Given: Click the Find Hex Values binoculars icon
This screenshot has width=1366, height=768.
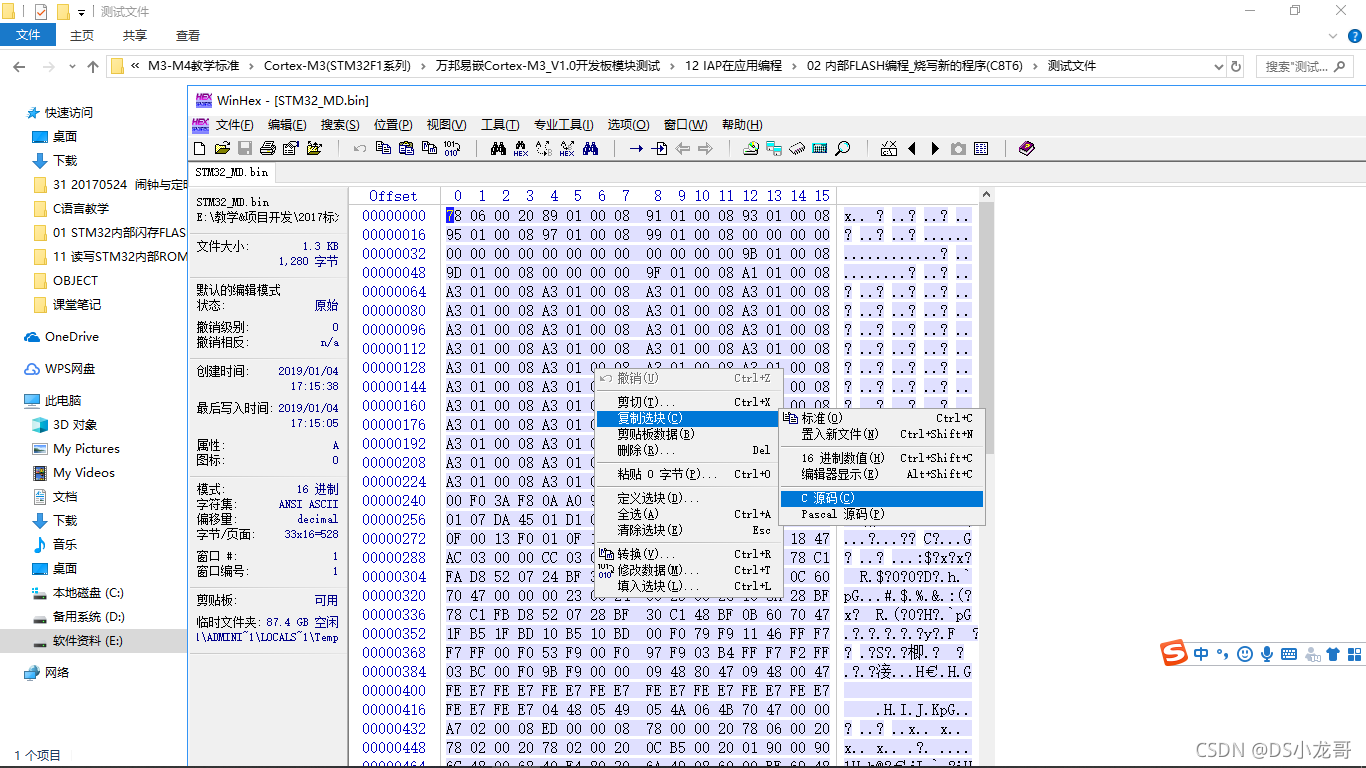Looking at the screenshot, I should [x=521, y=148].
